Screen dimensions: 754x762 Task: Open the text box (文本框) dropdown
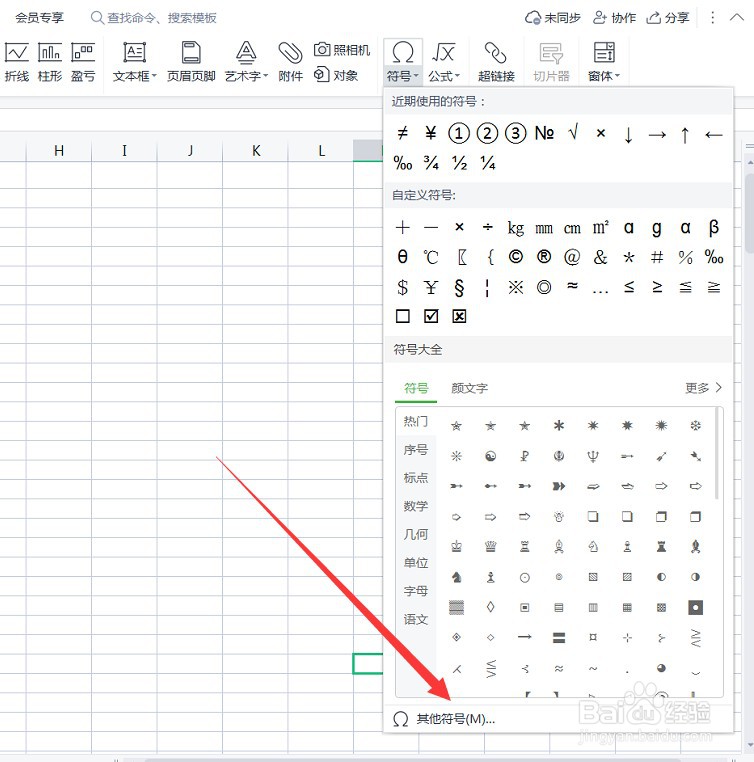[135, 62]
